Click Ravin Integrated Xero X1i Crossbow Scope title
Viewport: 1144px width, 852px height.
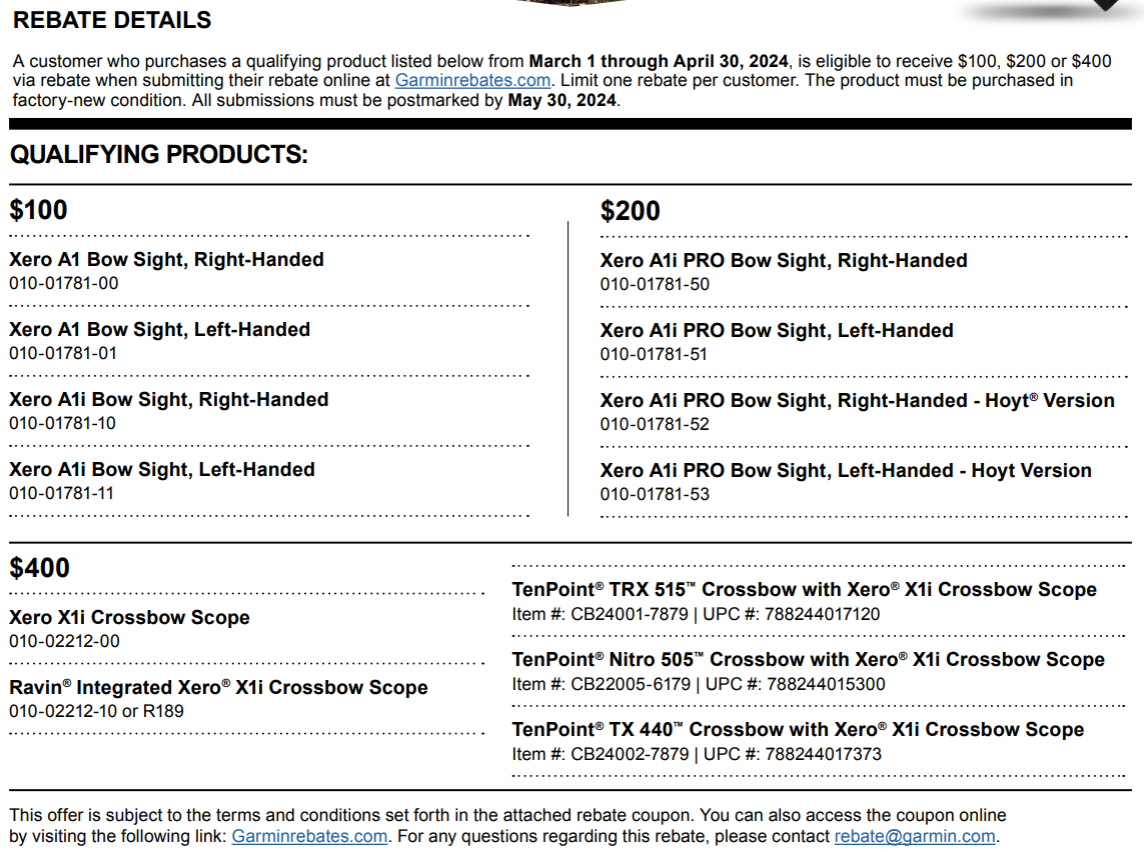pos(218,688)
